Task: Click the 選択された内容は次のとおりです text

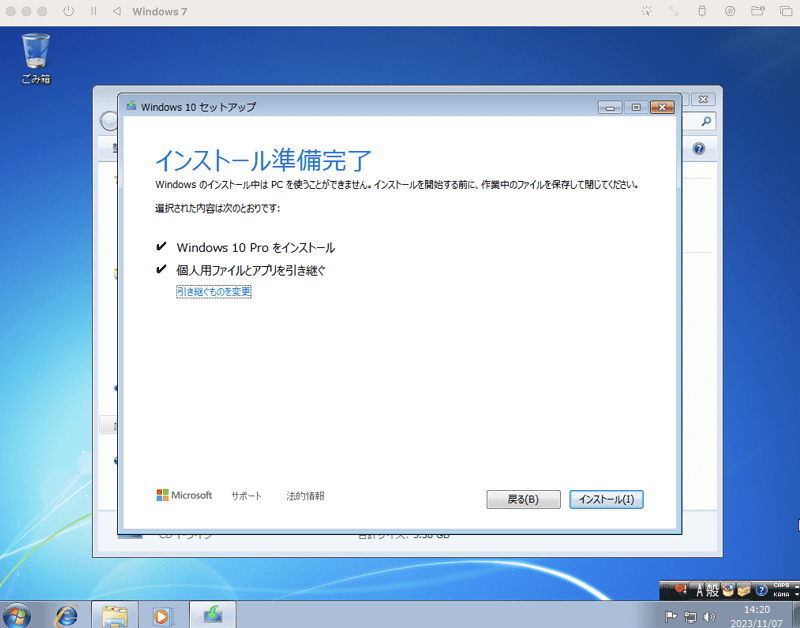Action: pyautogui.click(x=217, y=208)
